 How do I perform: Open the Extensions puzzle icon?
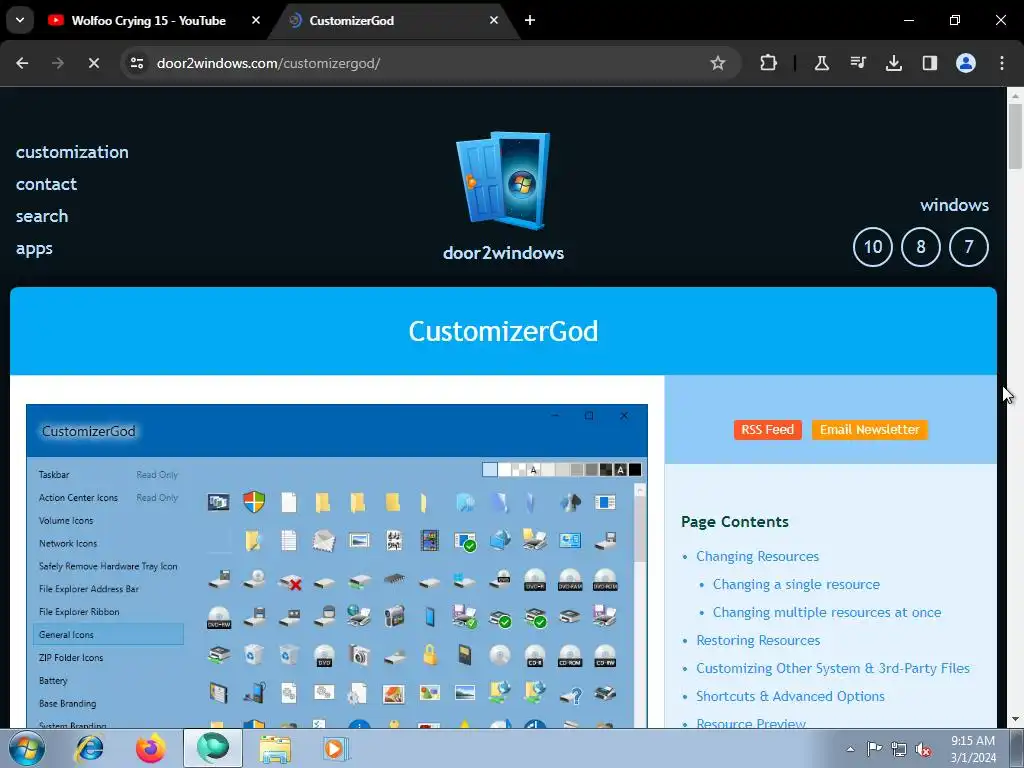[769, 63]
